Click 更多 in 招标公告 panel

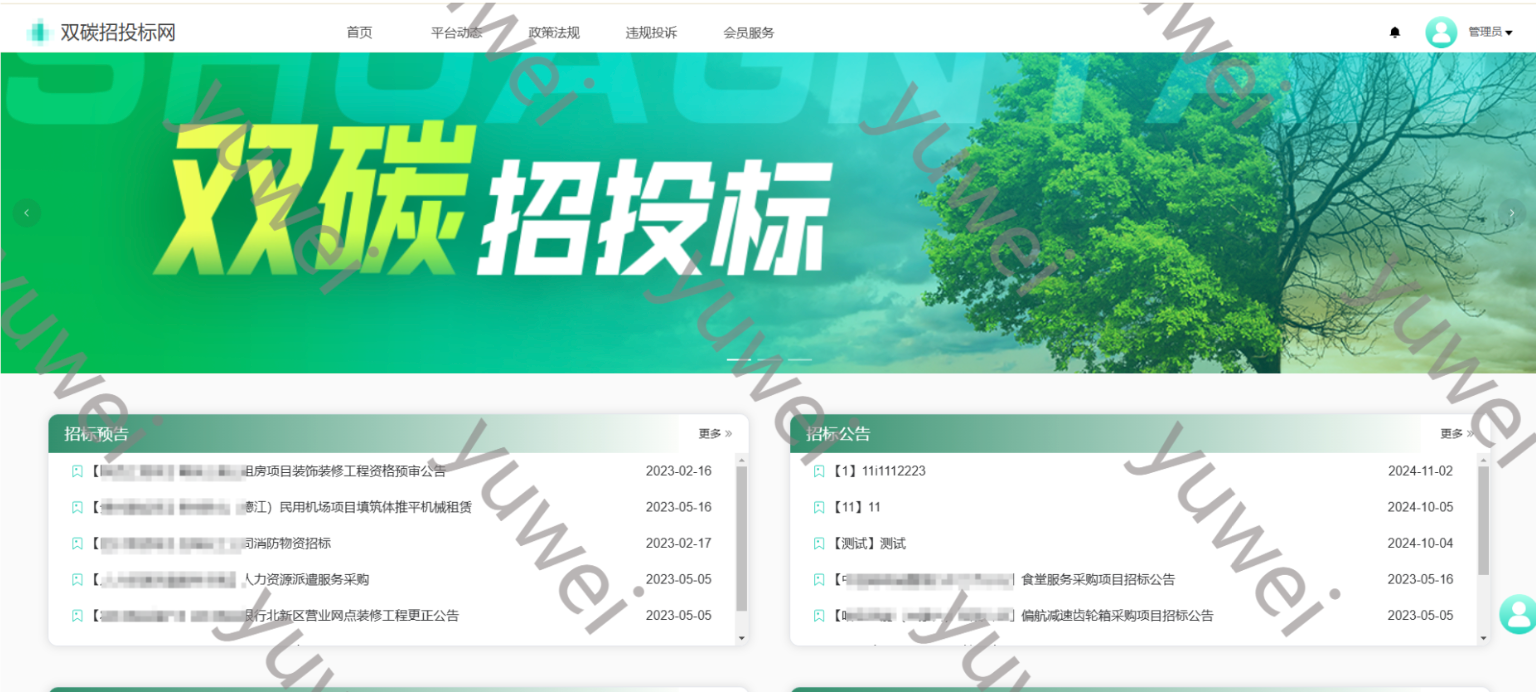click(x=1457, y=434)
